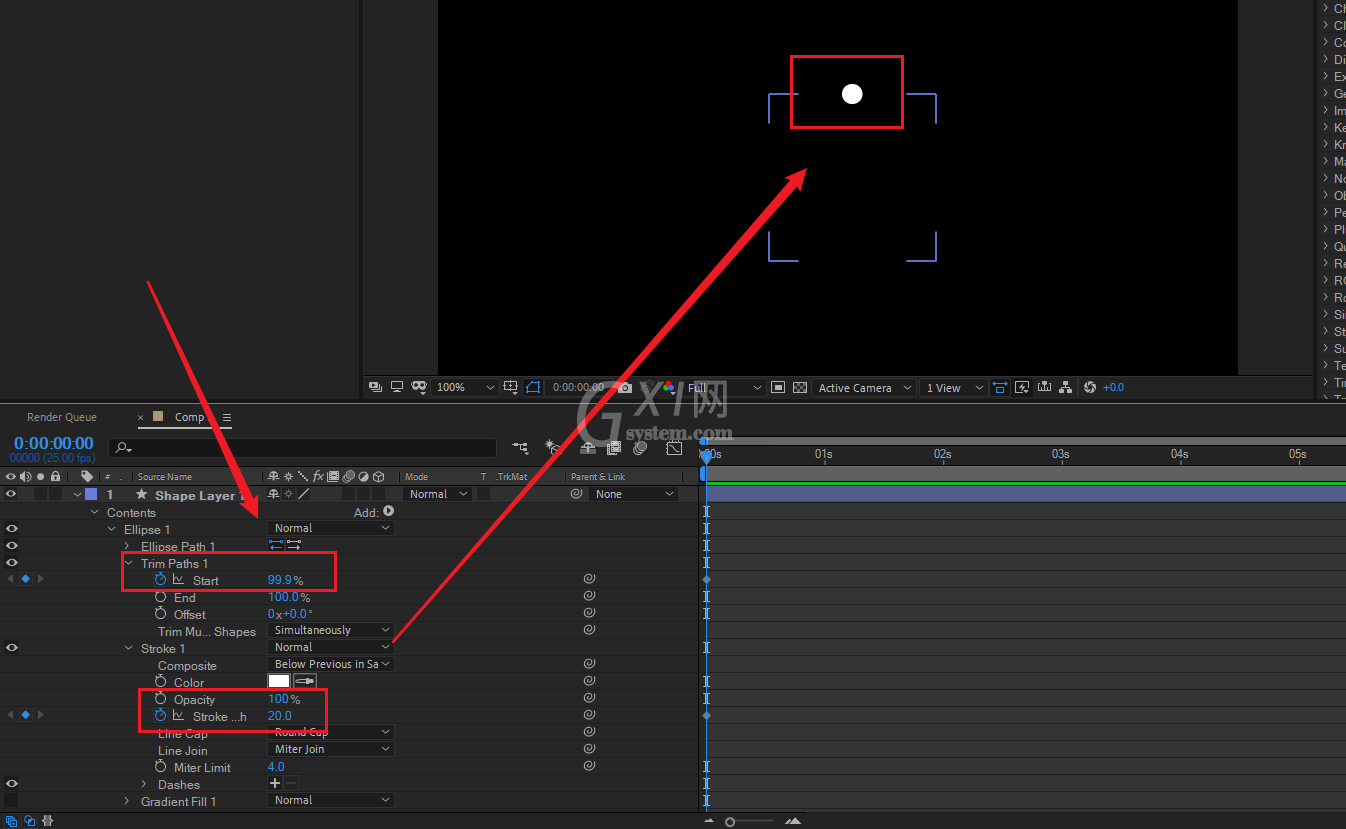
Task: Toggle pixel aspect ratio correction icon
Action: click(x=999, y=387)
